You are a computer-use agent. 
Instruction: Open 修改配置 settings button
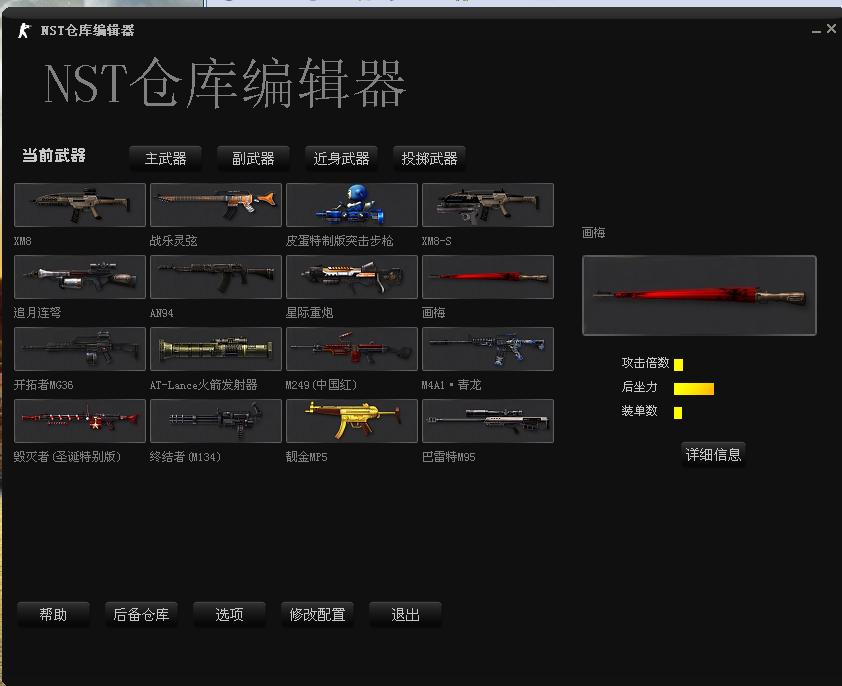point(317,614)
